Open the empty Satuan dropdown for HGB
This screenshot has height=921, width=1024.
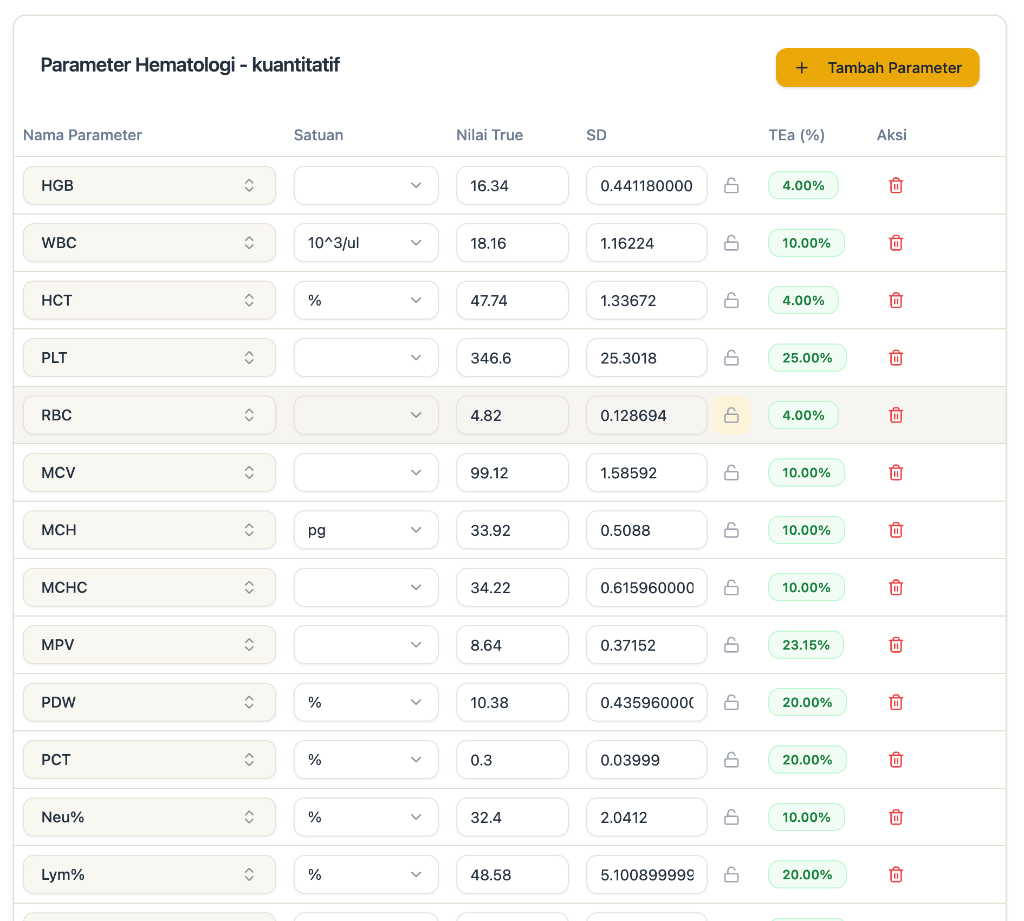(x=366, y=186)
